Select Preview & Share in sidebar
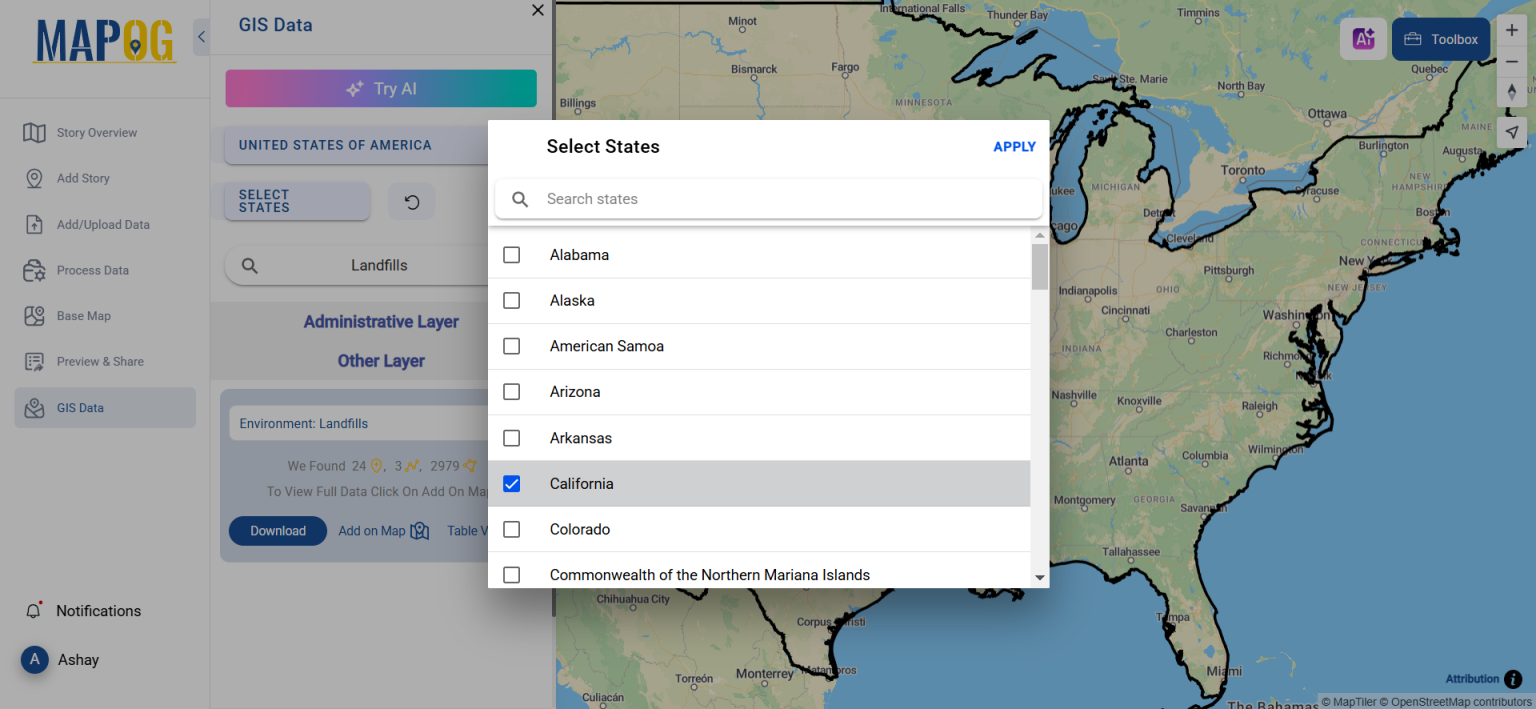This screenshot has width=1536, height=709. pyautogui.click(x=98, y=361)
